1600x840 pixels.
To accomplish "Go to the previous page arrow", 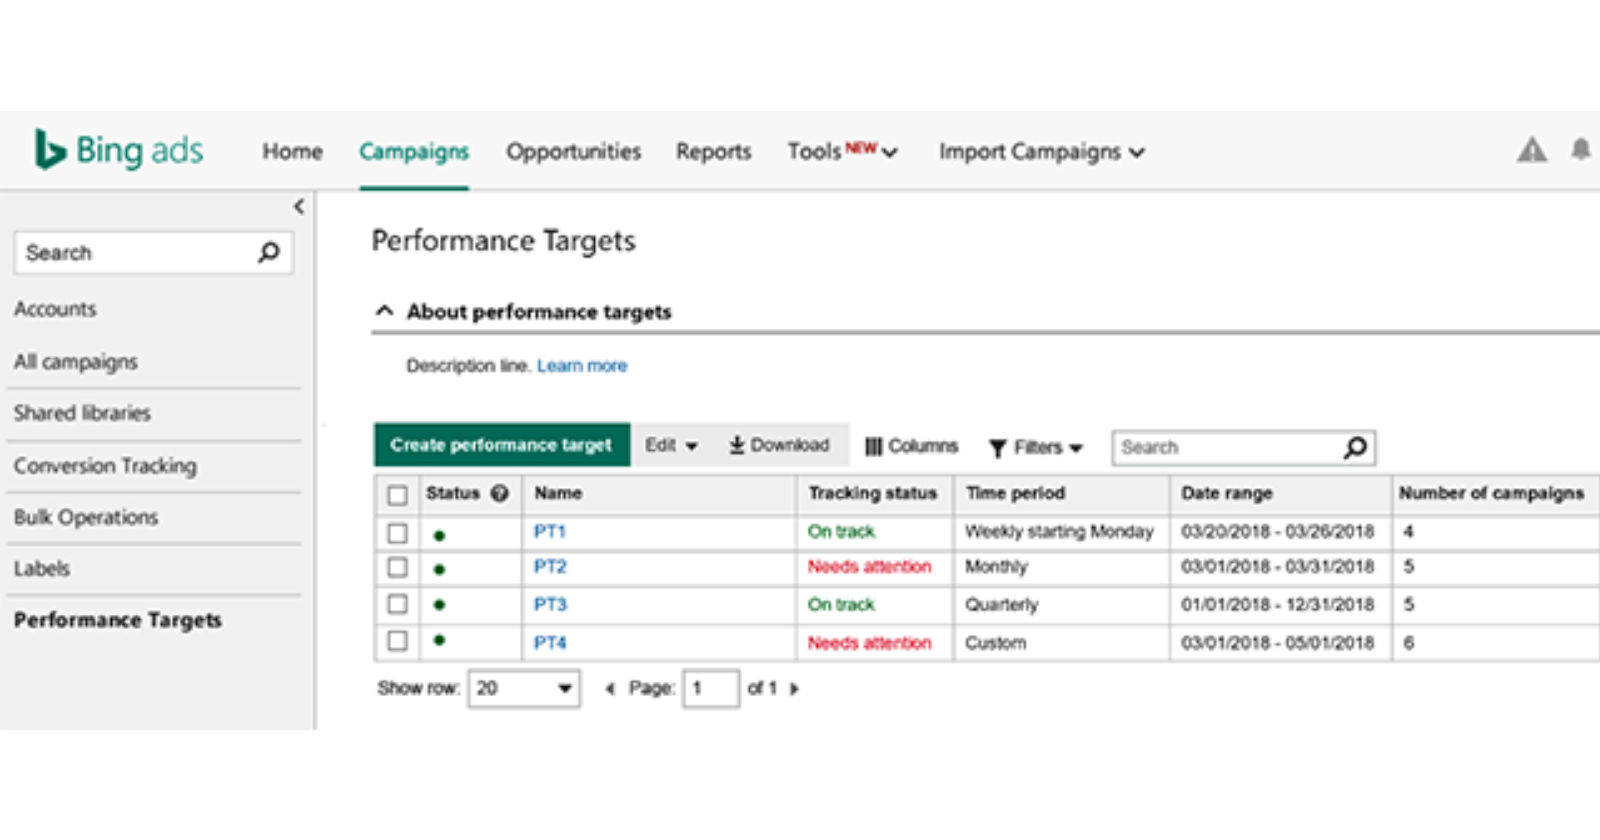I will point(610,689).
